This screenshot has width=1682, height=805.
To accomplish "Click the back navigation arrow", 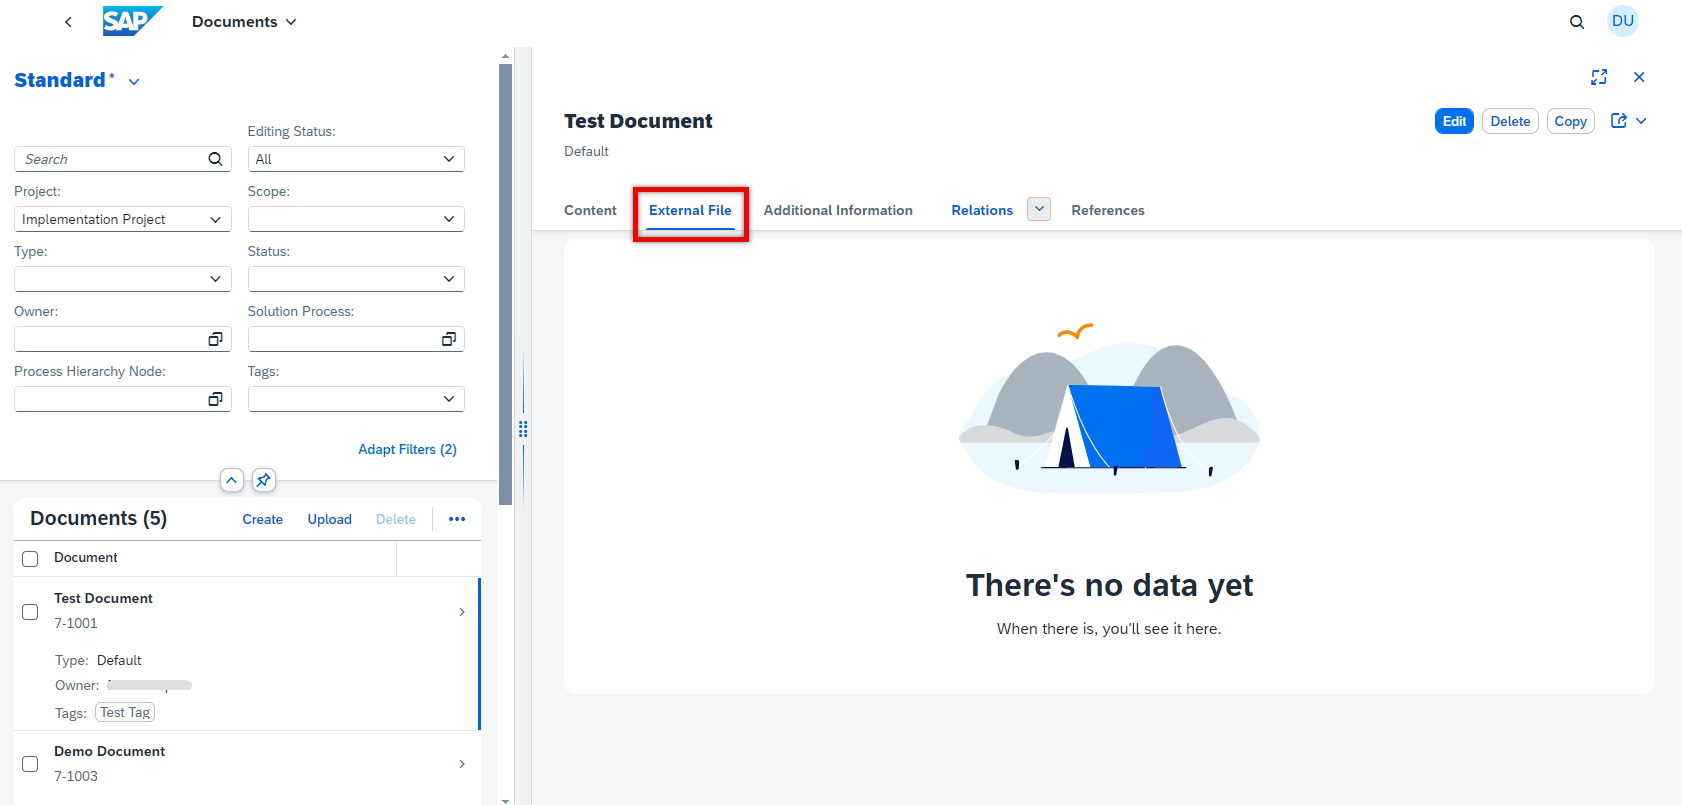I will (68, 22).
